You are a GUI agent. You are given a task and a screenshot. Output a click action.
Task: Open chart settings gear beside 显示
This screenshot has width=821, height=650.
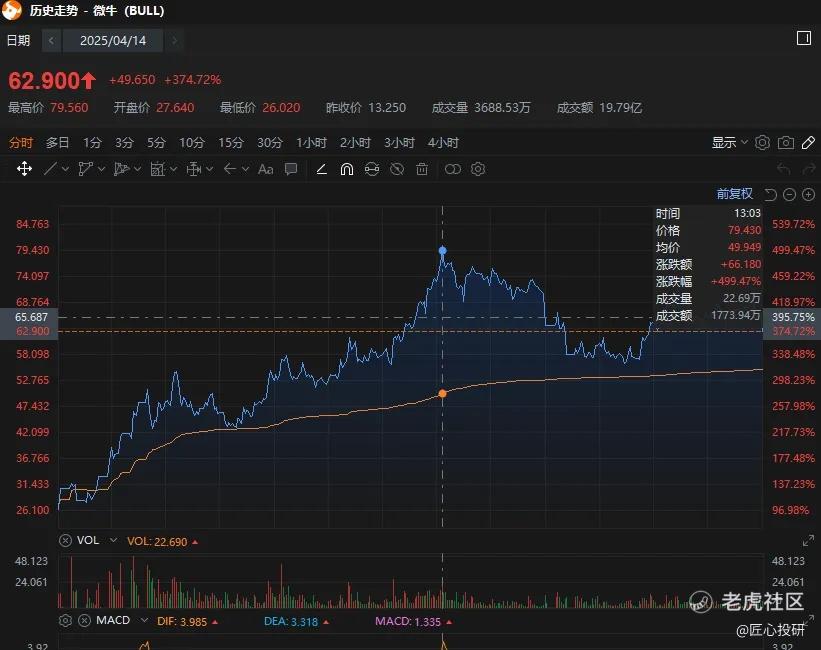point(763,143)
